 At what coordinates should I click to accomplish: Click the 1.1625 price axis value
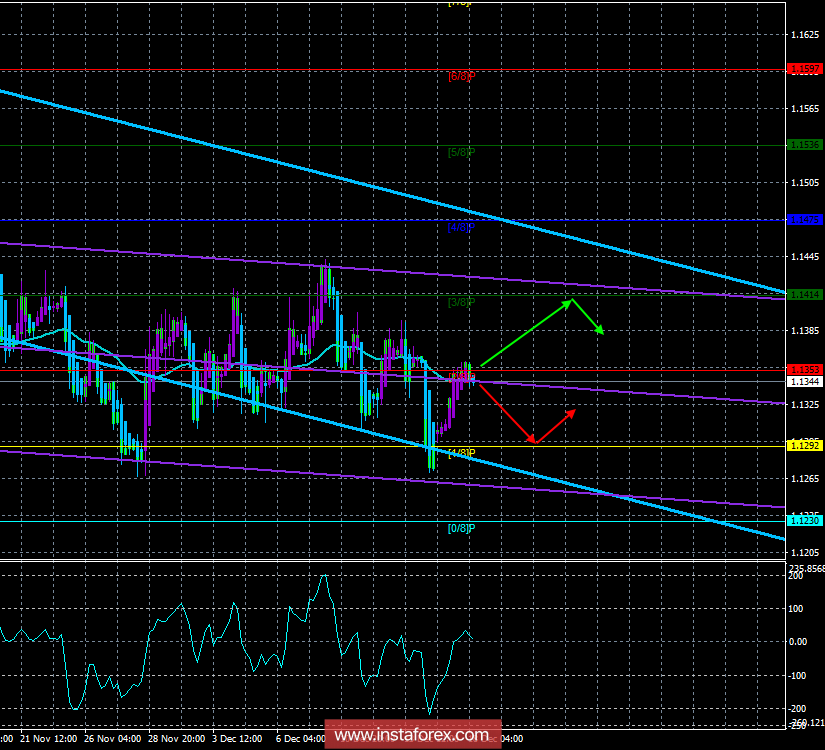805,35
